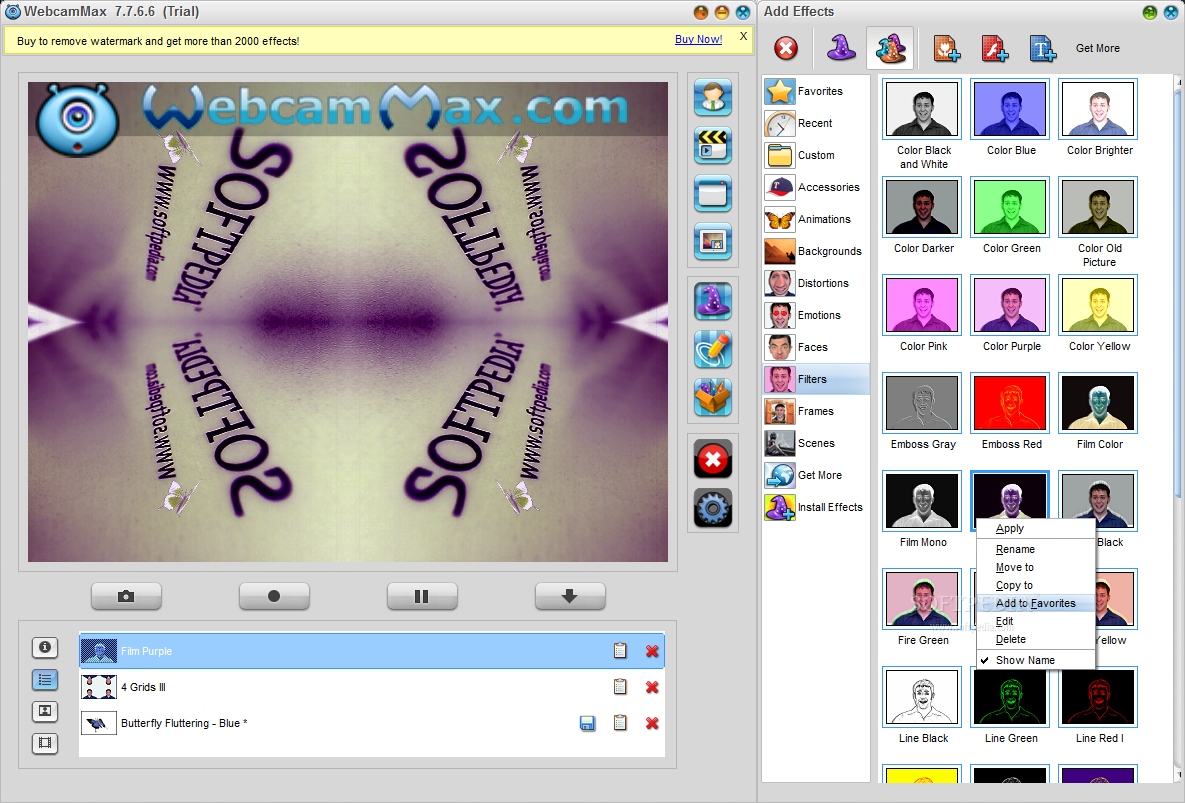Choose Add to Favorites menu entry
Image resolution: width=1185 pixels, height=803 pixels.
point(1035,603)
